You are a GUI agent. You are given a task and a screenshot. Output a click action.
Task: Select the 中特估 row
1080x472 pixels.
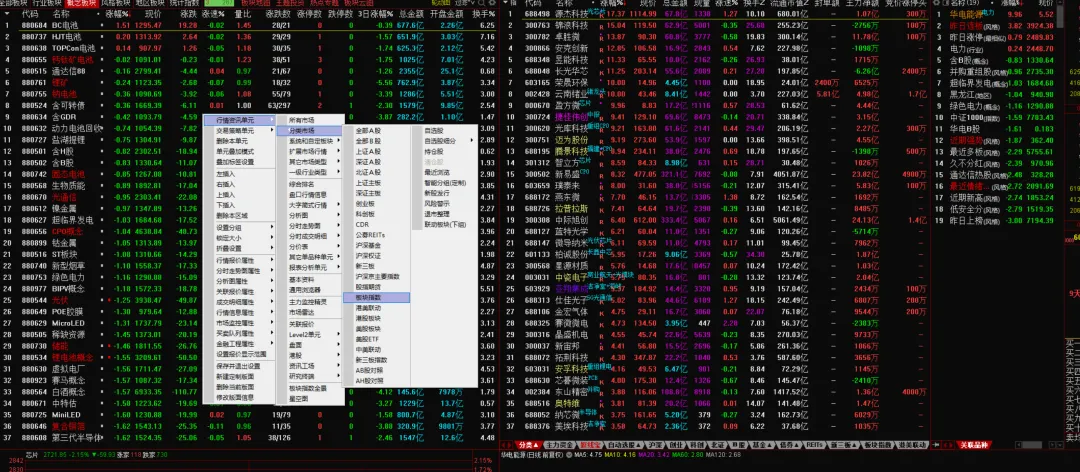tap(248, 402)
